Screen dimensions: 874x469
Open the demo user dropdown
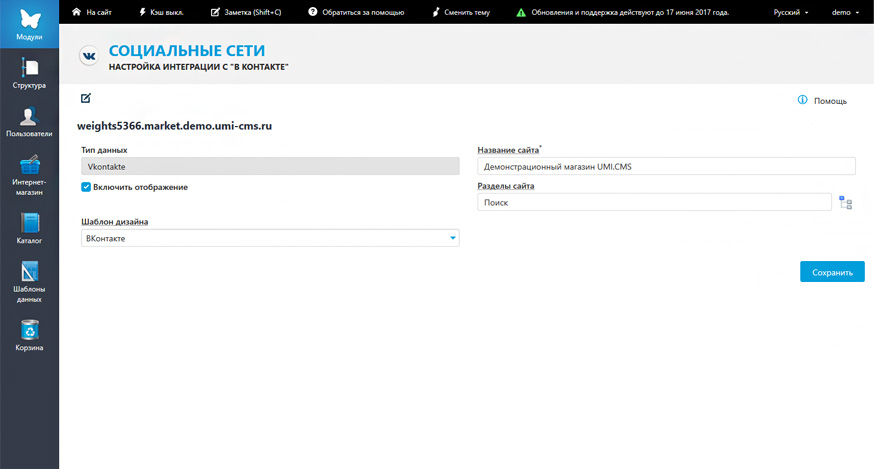pos(845,12)
